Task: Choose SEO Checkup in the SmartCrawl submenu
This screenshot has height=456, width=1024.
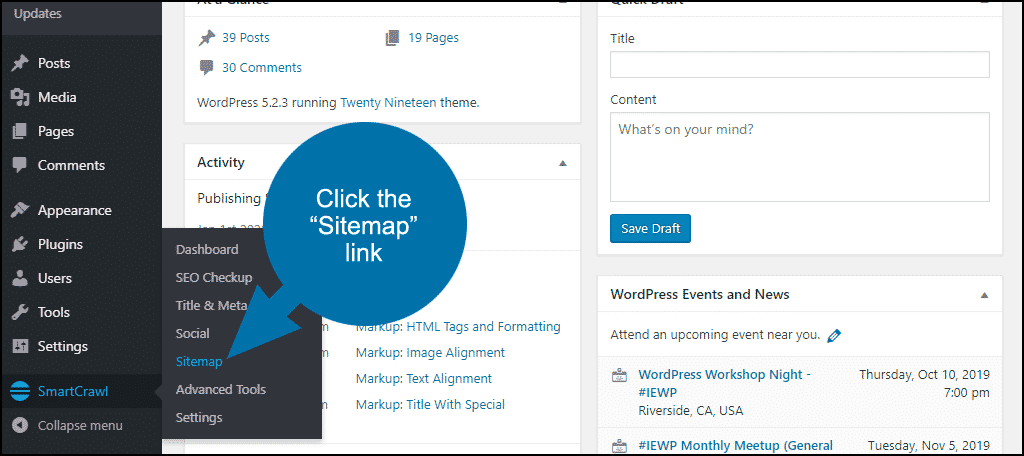Action: [x=214, y=278]
